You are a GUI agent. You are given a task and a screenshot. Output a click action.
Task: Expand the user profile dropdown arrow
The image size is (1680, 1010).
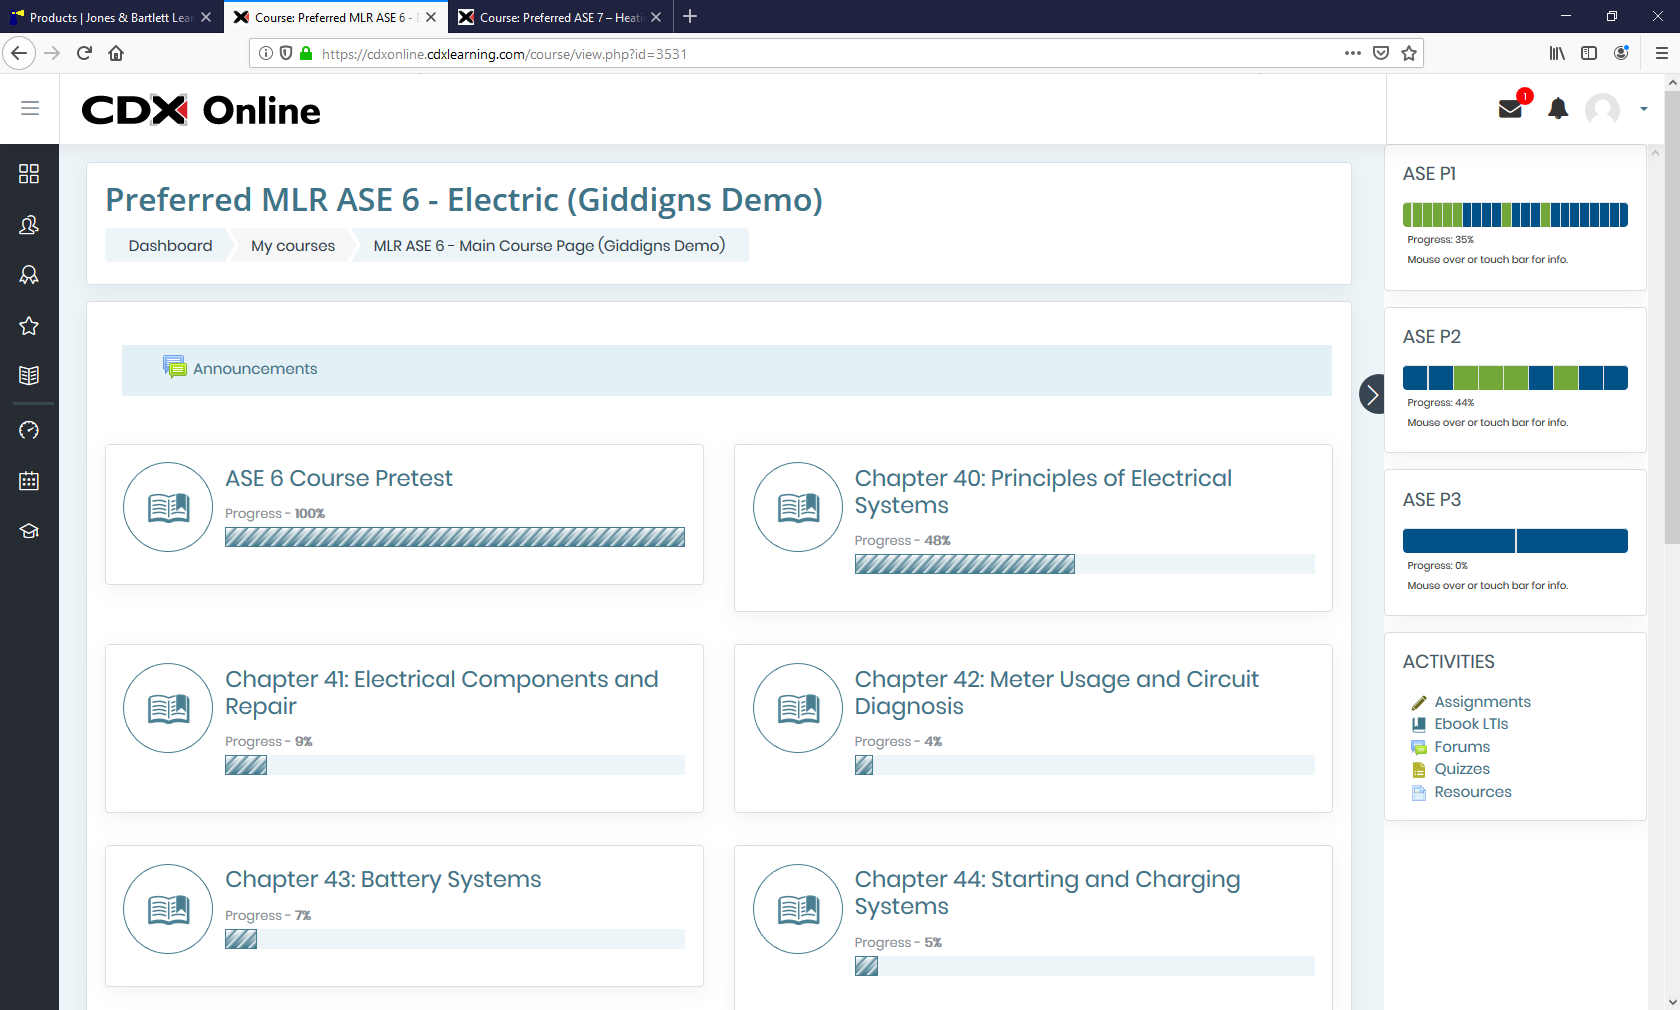pos(1644,109)
